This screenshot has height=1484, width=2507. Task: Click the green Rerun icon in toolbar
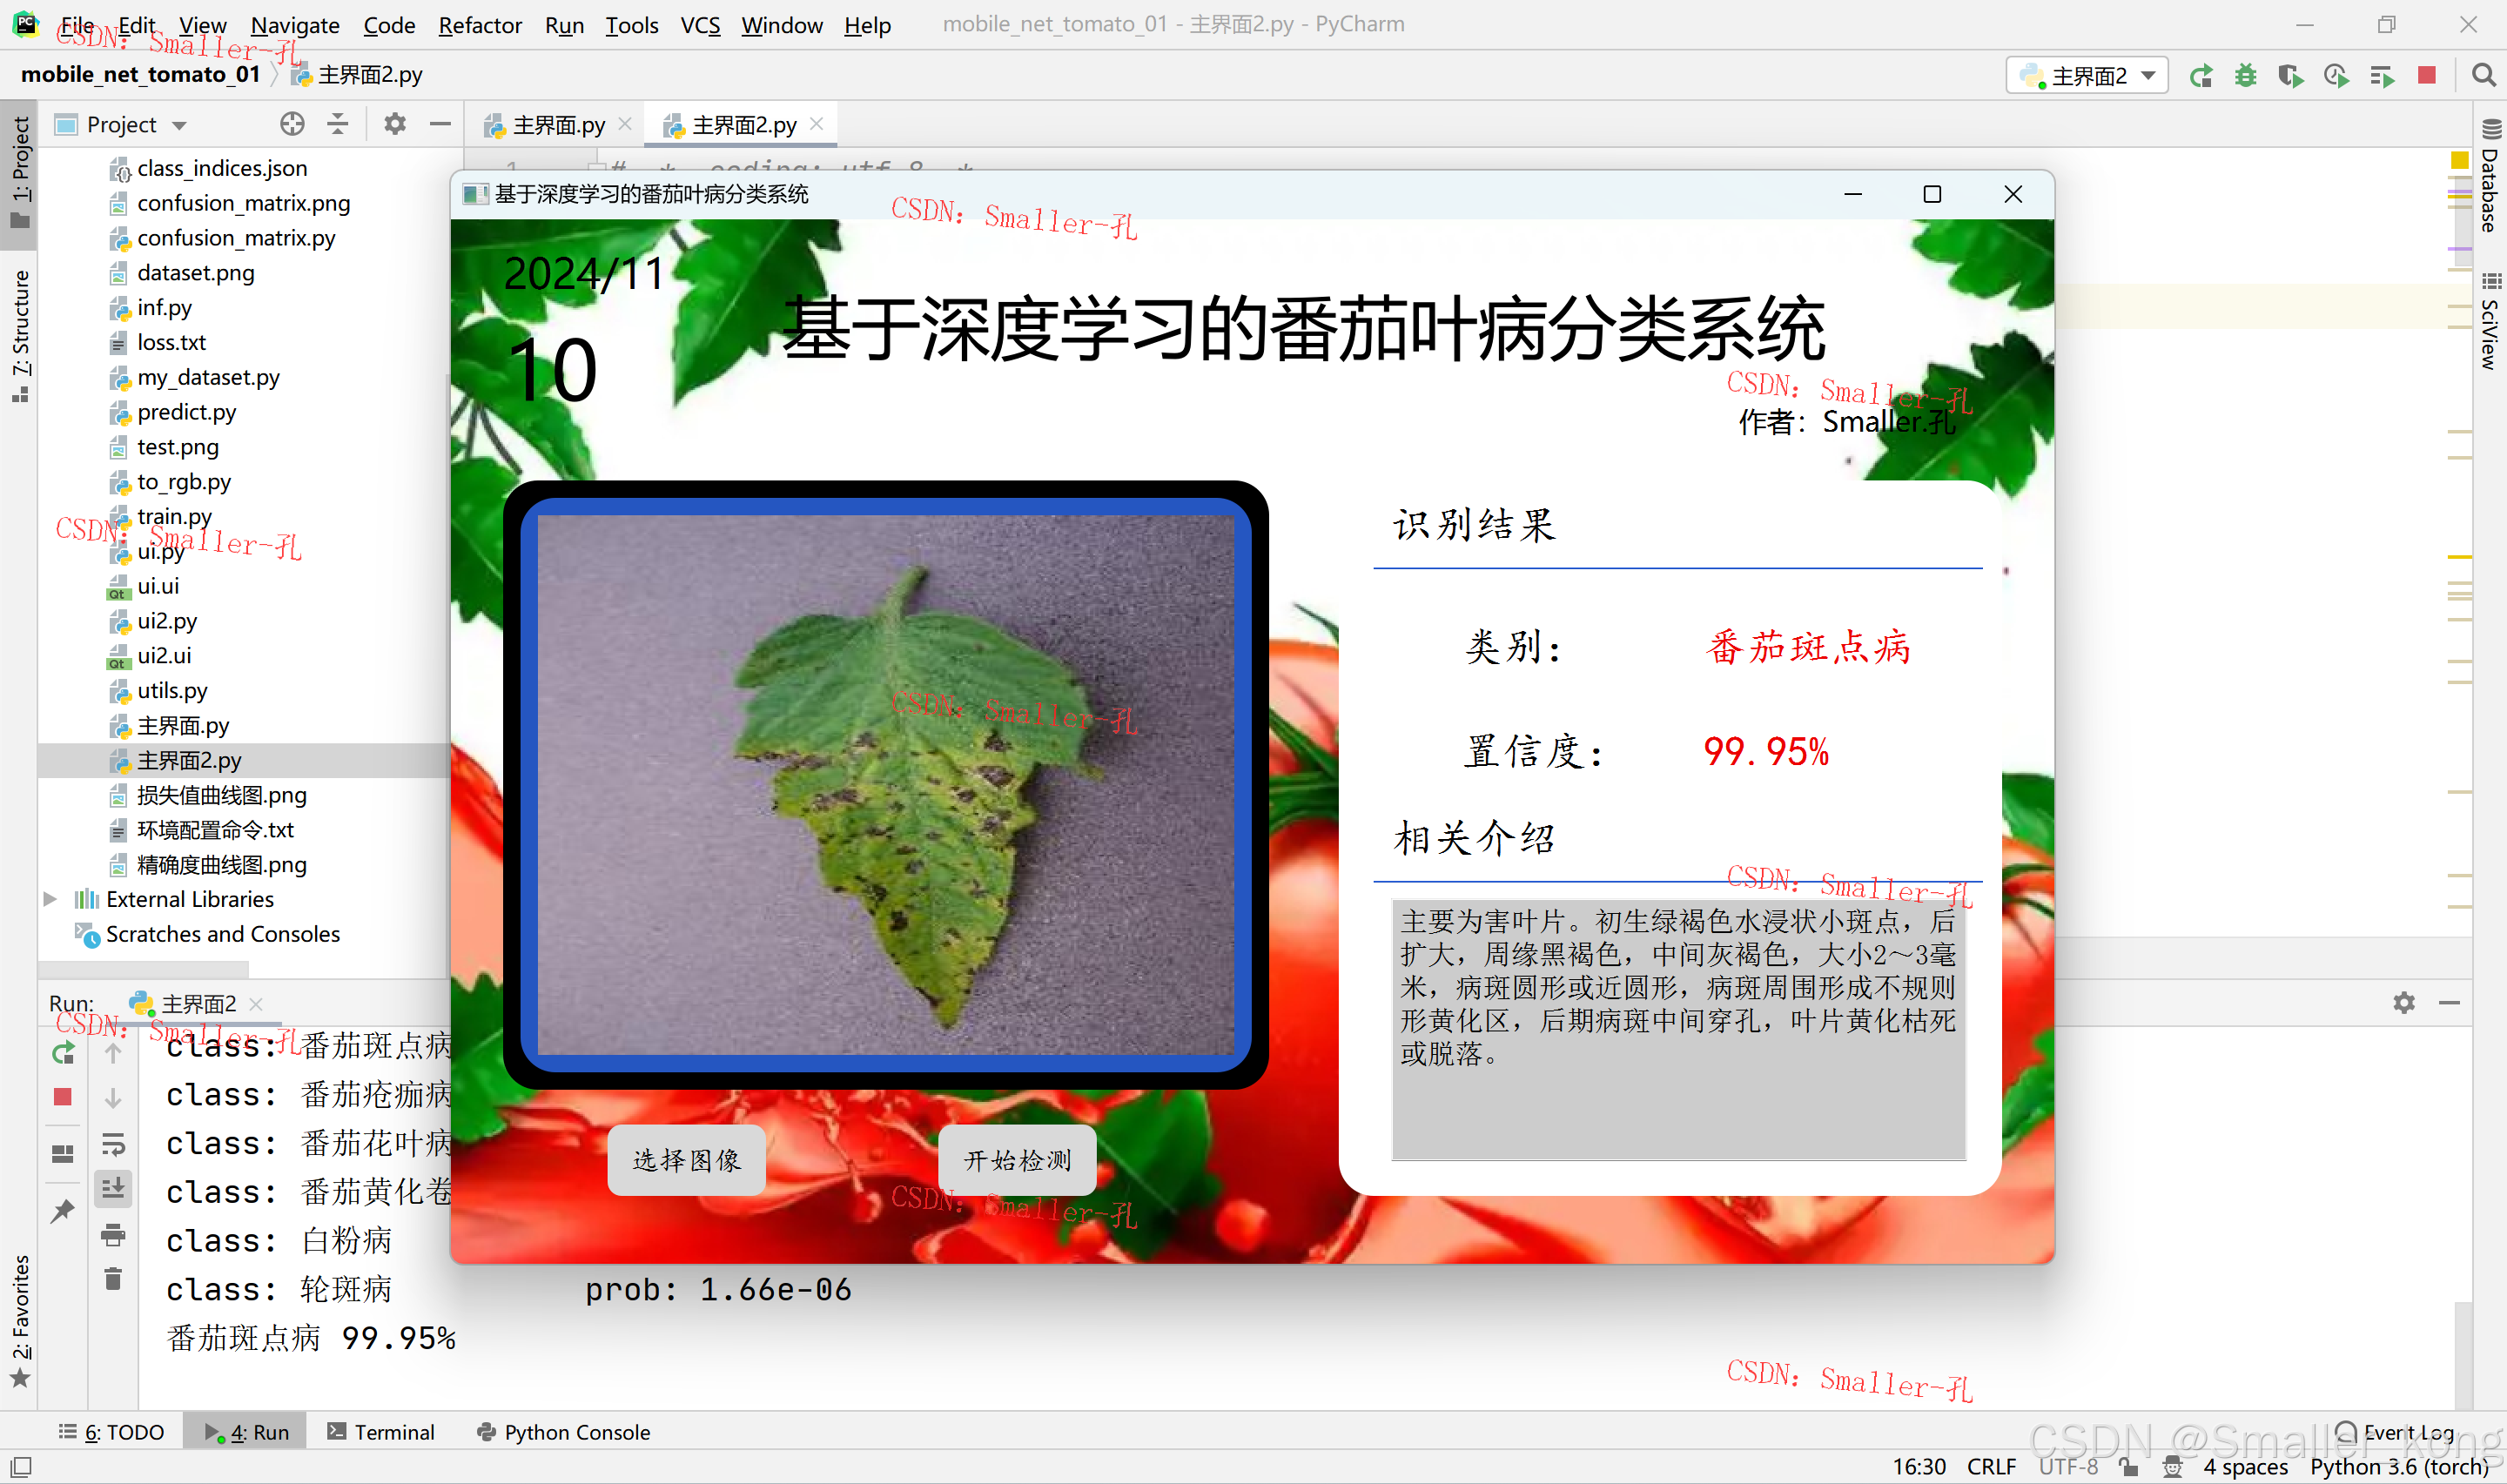[x=2200, y=76]
